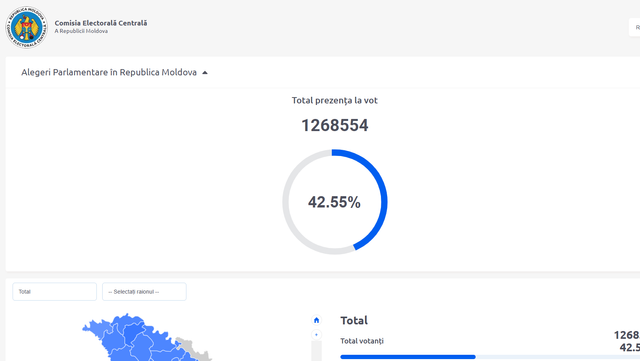The image size is (640, 361).
Task: Click the turnout count 1268554
Action: point(335,125)
